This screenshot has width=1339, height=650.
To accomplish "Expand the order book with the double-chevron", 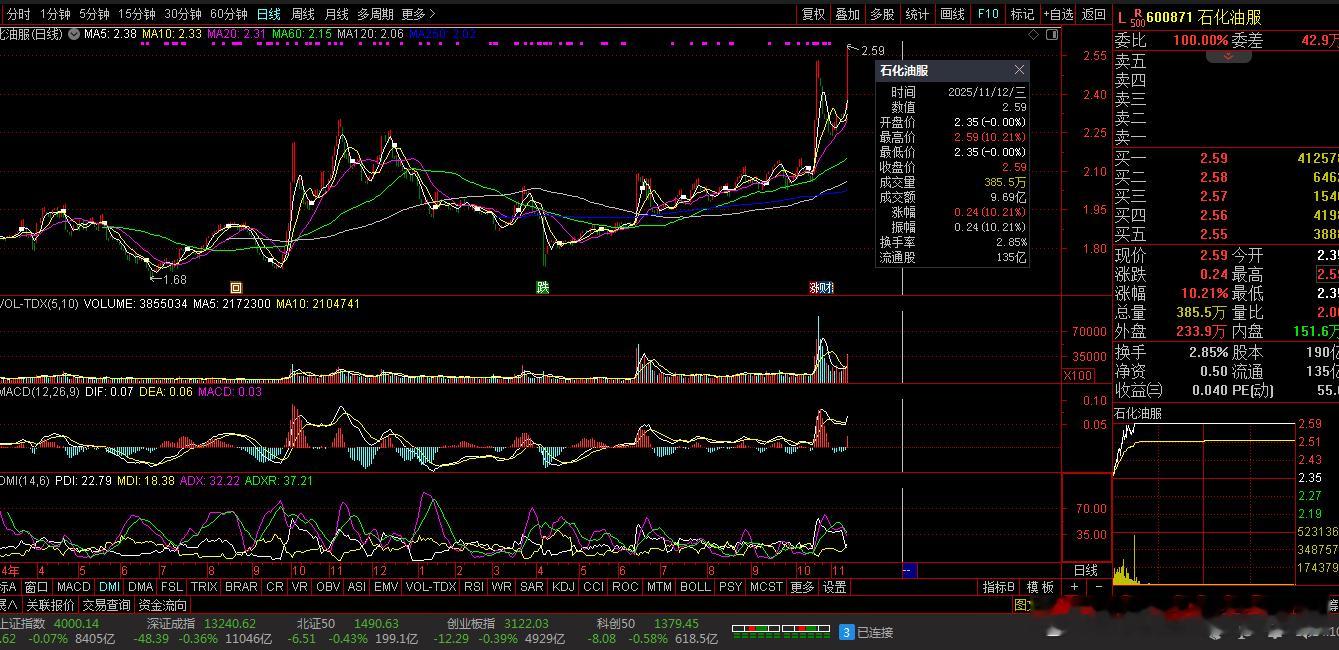I will click(x=1229, y=56).
